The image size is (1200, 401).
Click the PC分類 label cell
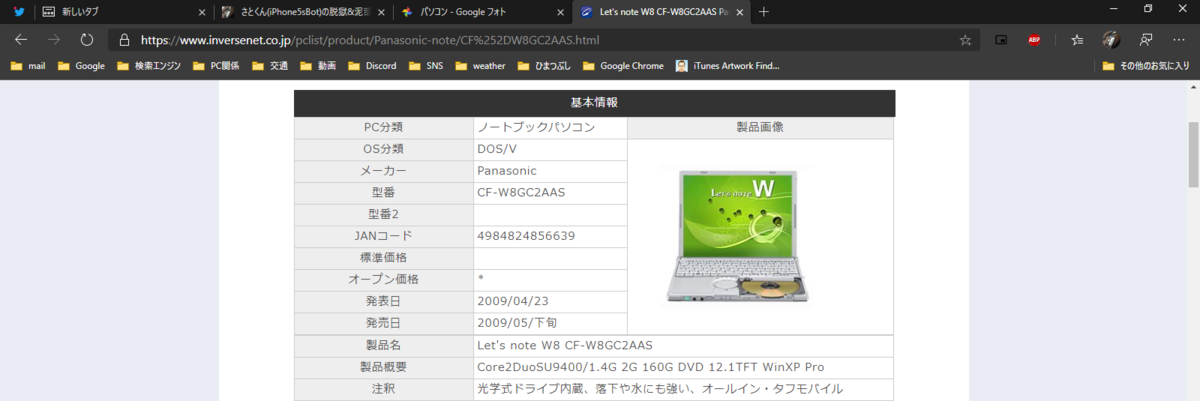[x=384, y=128]
